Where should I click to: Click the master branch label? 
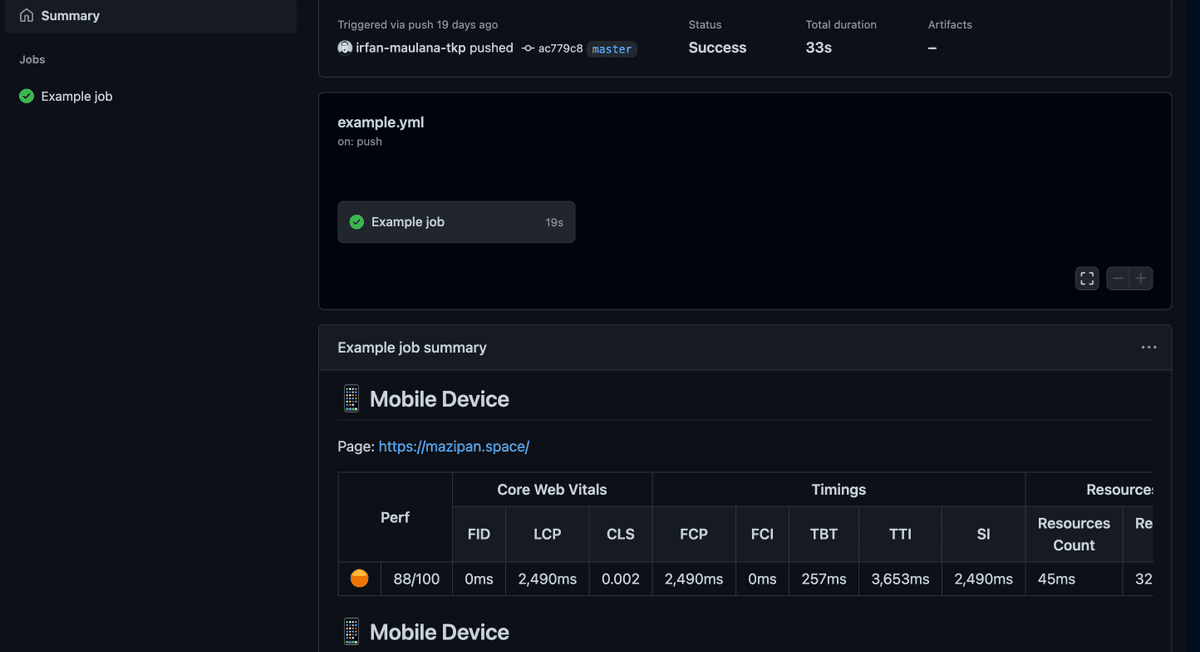pos(612,48)
